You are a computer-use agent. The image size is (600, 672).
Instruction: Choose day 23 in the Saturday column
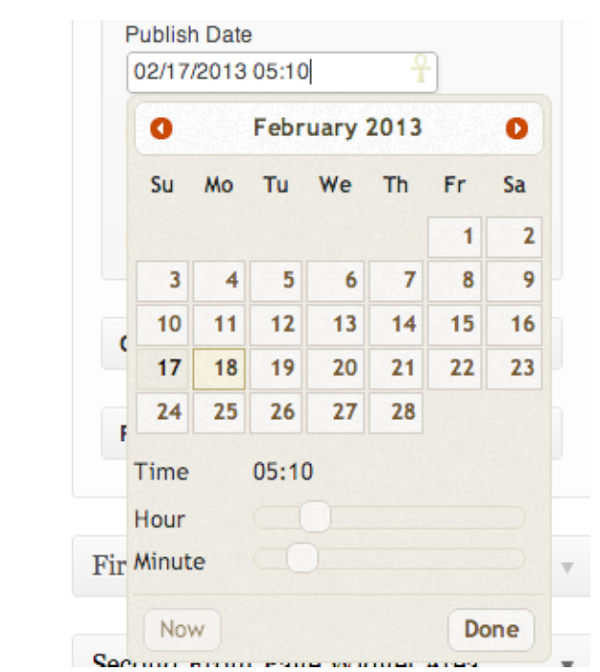pos(514,369)
